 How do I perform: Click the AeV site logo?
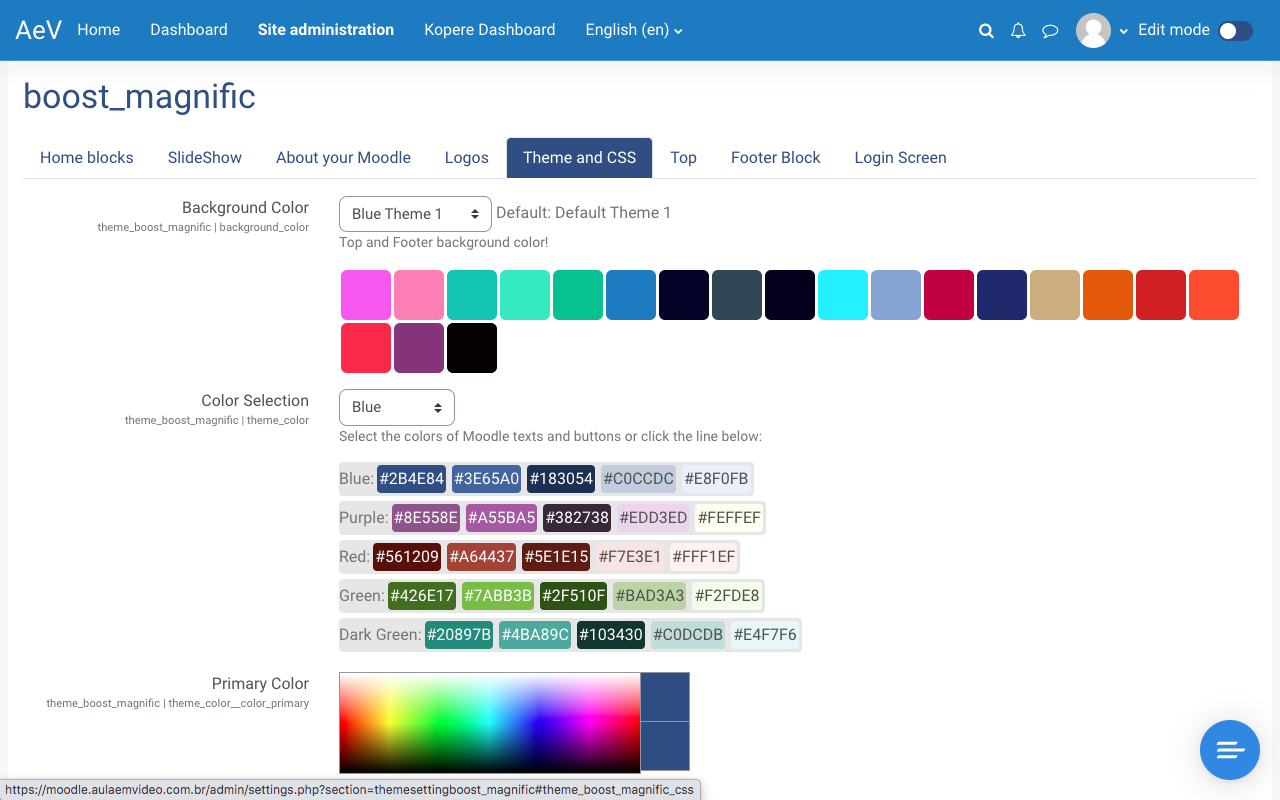point(39,30)
